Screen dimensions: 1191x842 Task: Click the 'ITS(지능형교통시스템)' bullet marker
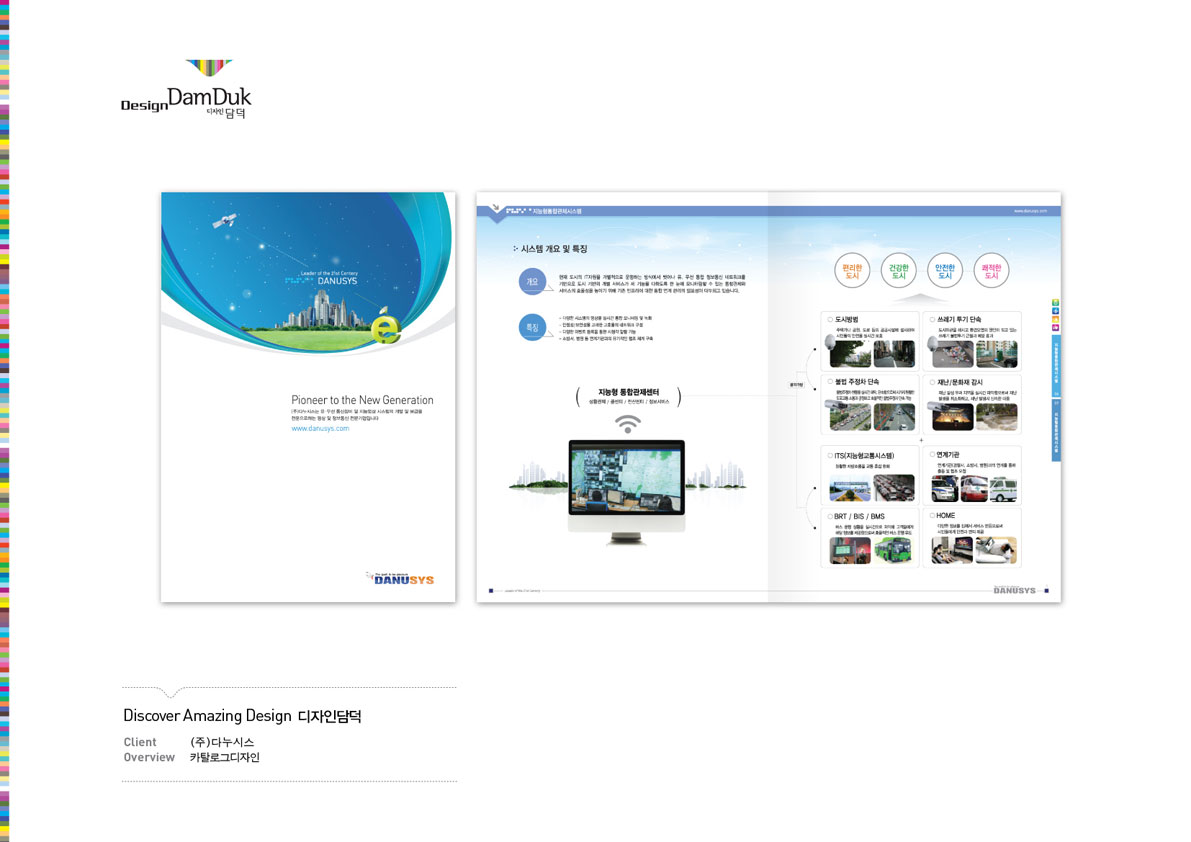830,456
